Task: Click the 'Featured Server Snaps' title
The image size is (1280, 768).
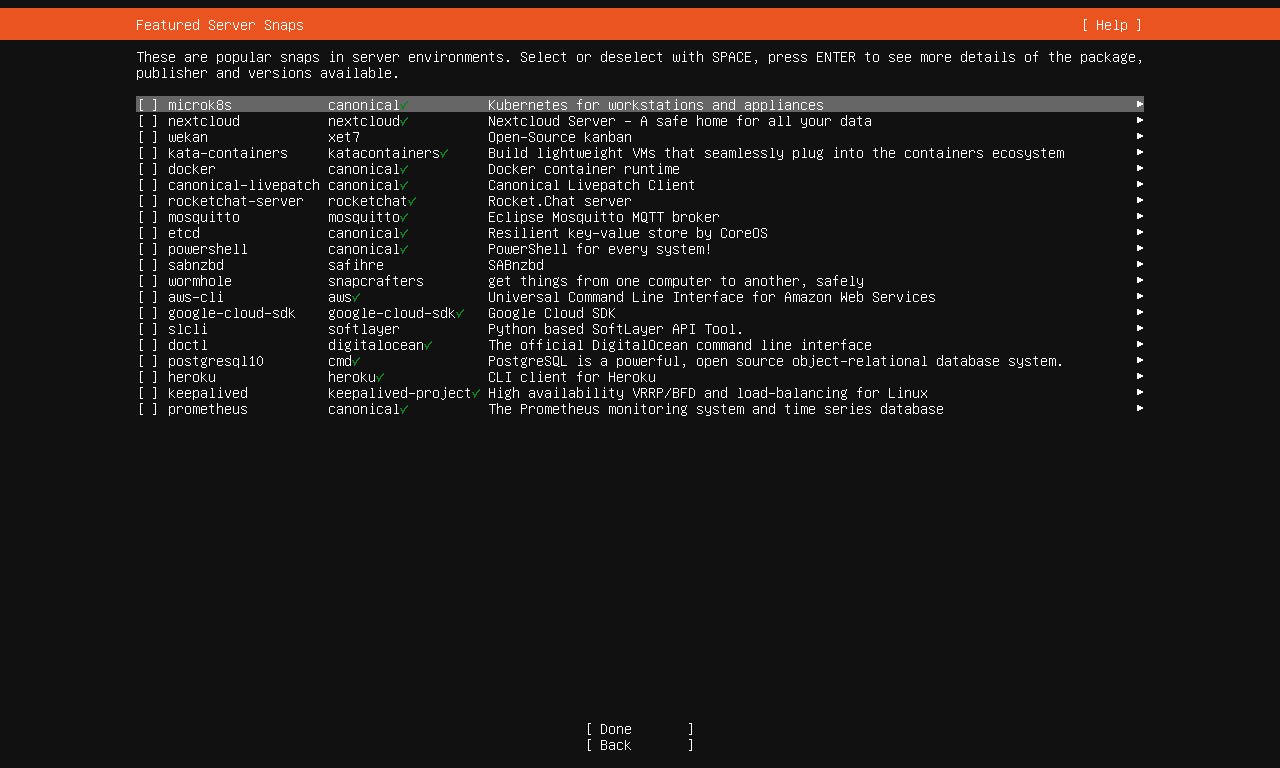Action: point(220,25)
